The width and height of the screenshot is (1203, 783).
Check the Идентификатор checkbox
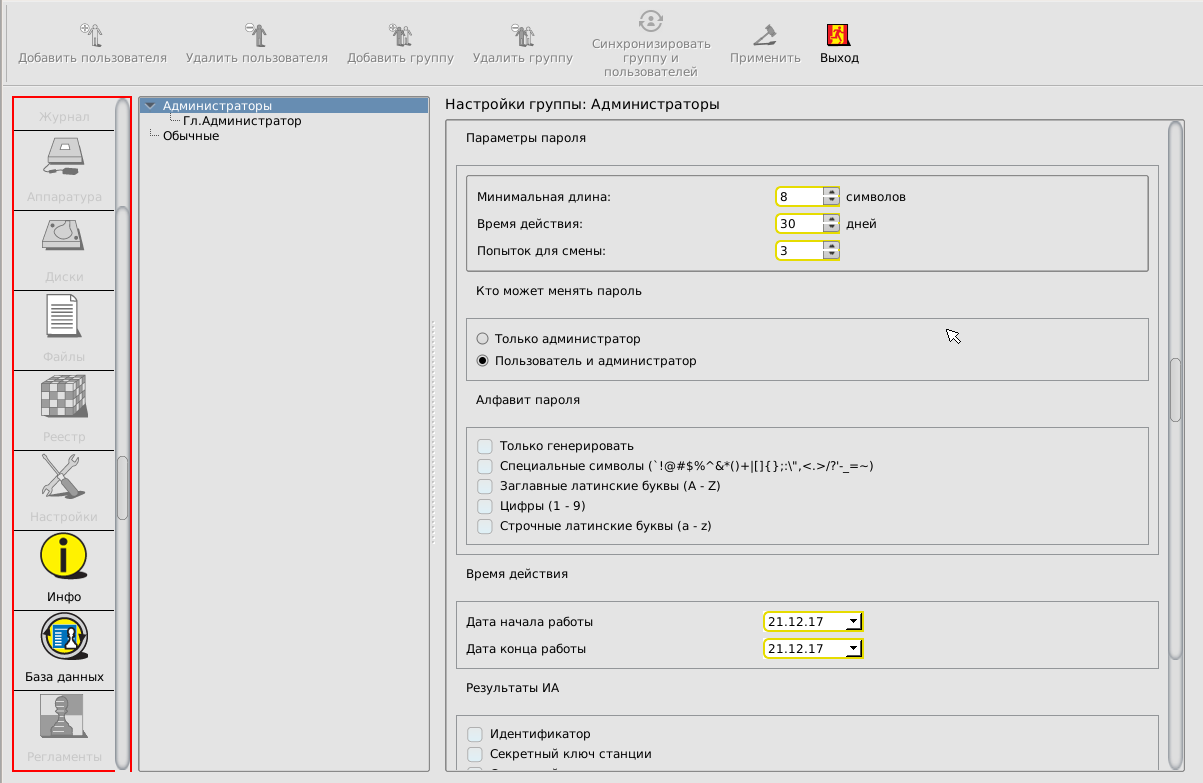tap(475, 734)
